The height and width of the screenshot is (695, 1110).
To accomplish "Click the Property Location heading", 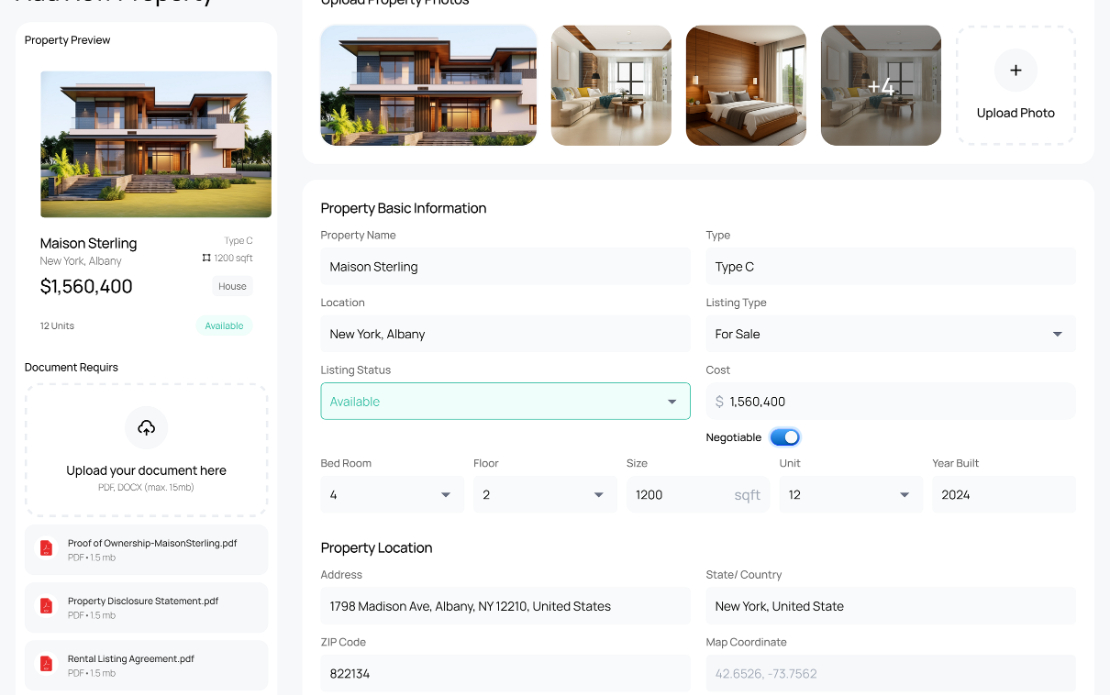I will click(x=376, y=548).
